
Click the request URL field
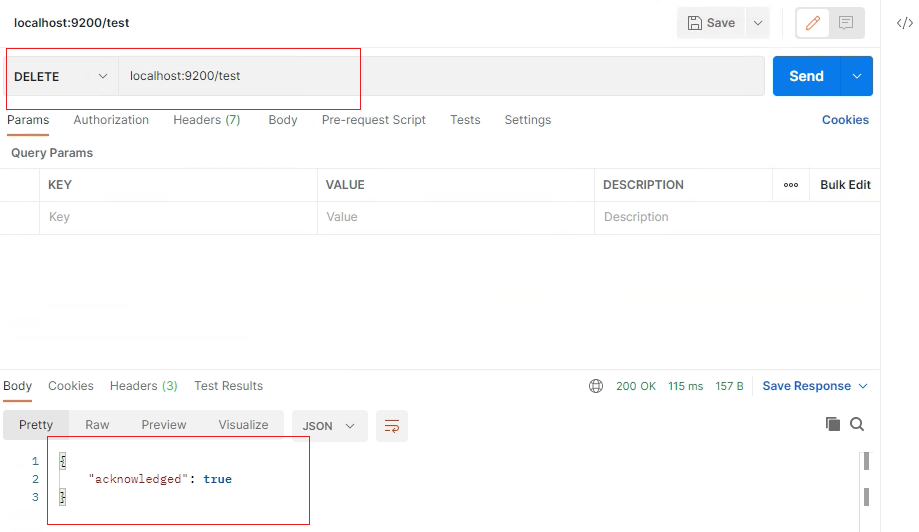pyautogui.click(x=441, y=76)
